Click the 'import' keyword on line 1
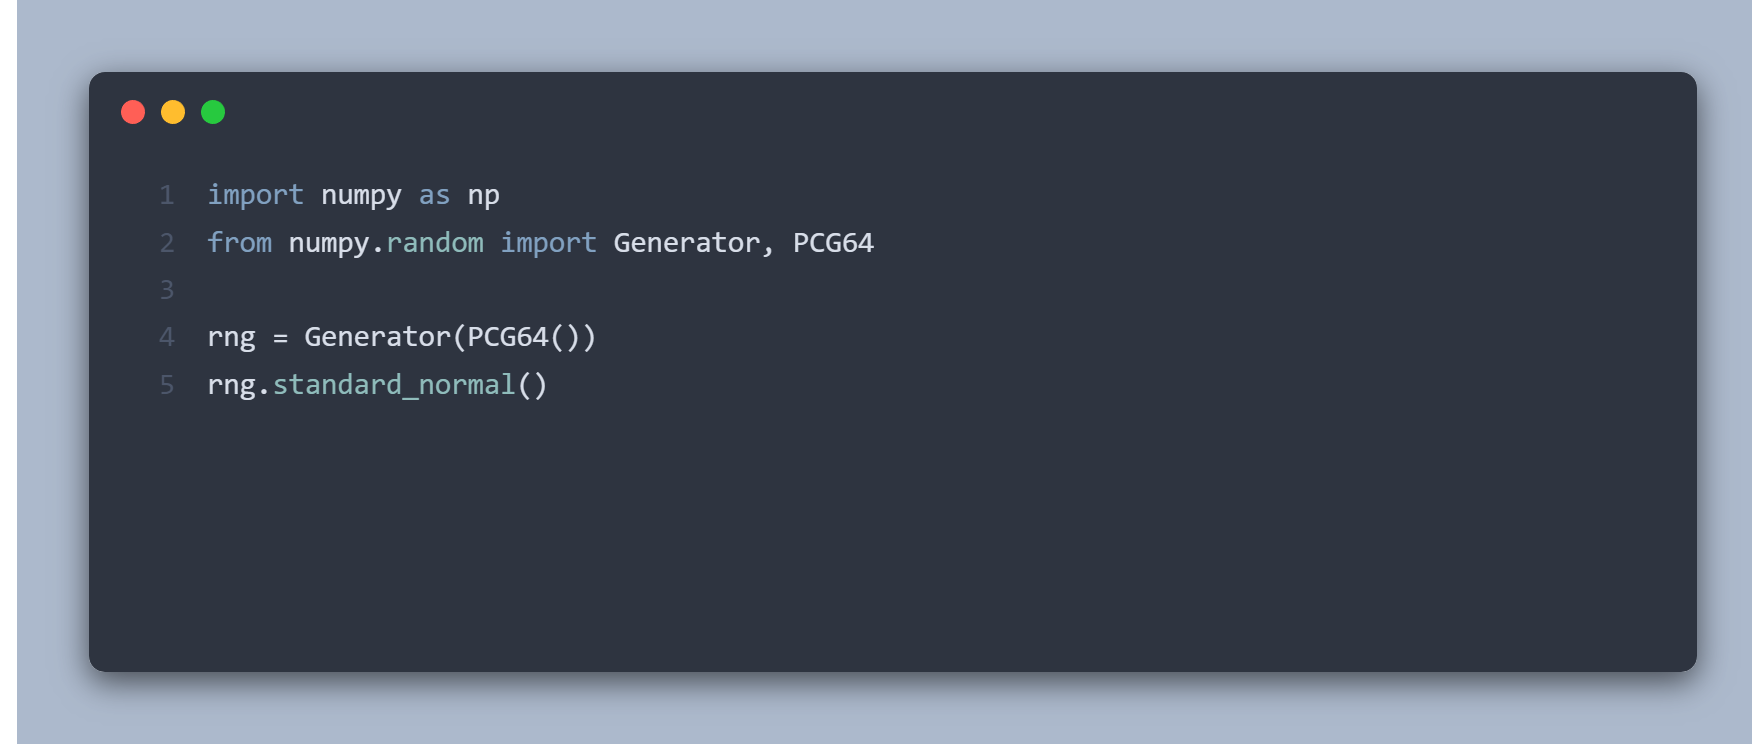Image resolution: width=1752 pixels, height=744 pixels. coord(255,195)
